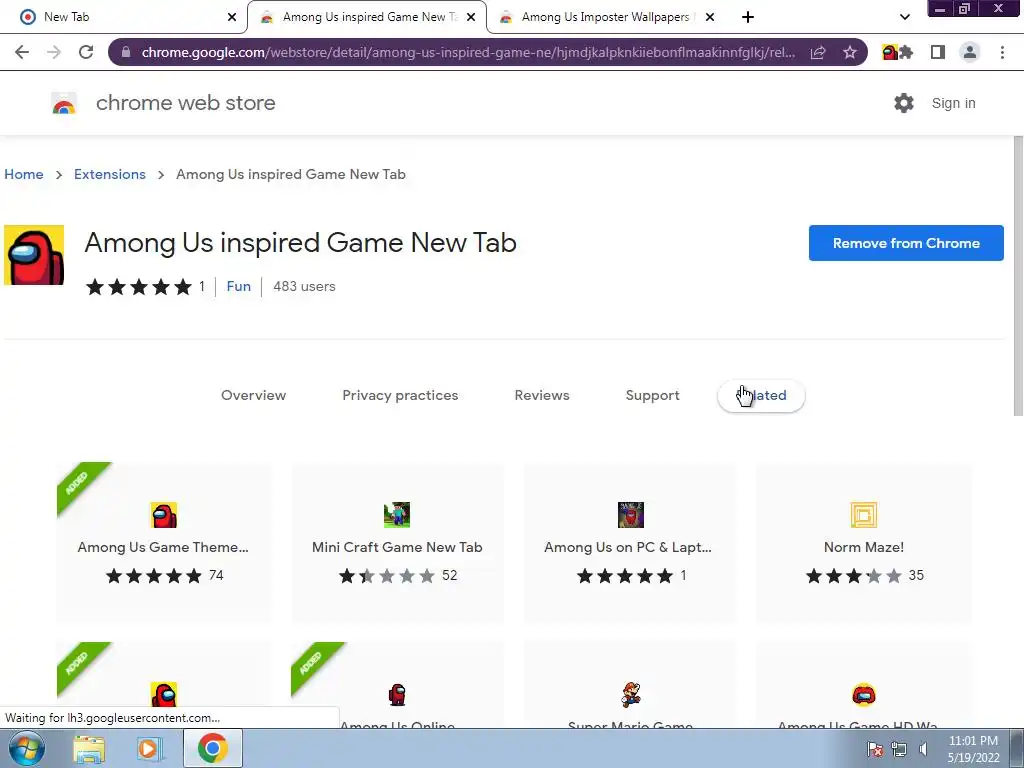
Task: Click the Among Us on PC card icon
Action: [x=631, y=515]
